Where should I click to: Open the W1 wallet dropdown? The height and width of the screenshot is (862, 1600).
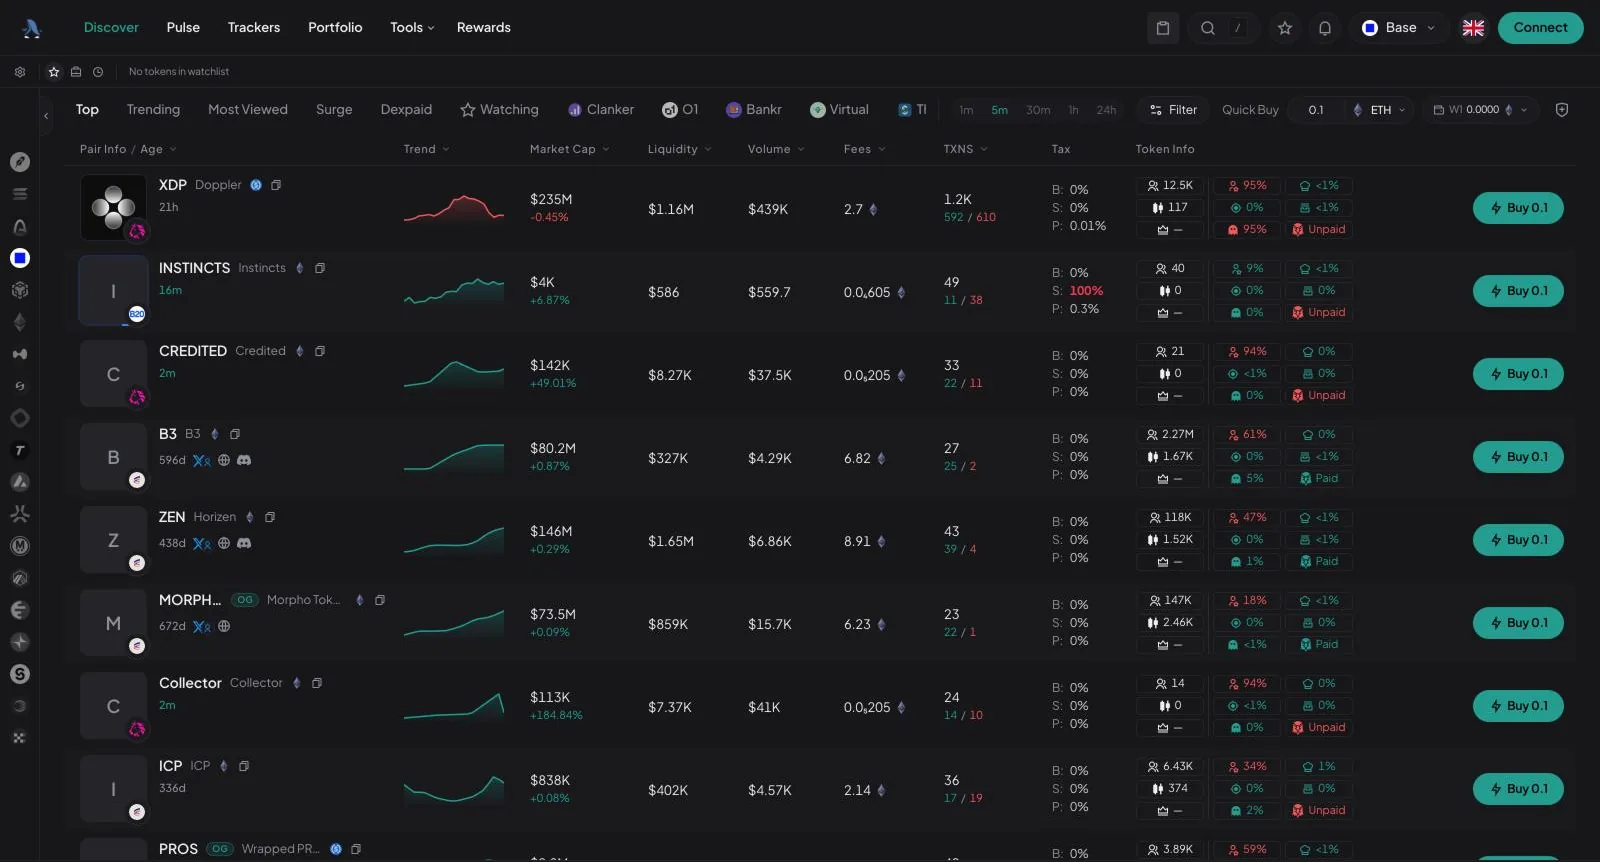[x=1481, y=110]
